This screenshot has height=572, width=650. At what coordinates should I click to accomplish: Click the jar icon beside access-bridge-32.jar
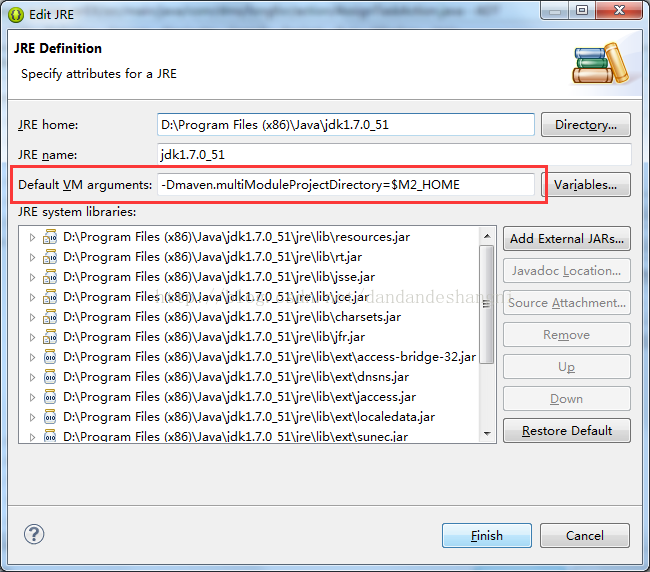tap(50, 357)
